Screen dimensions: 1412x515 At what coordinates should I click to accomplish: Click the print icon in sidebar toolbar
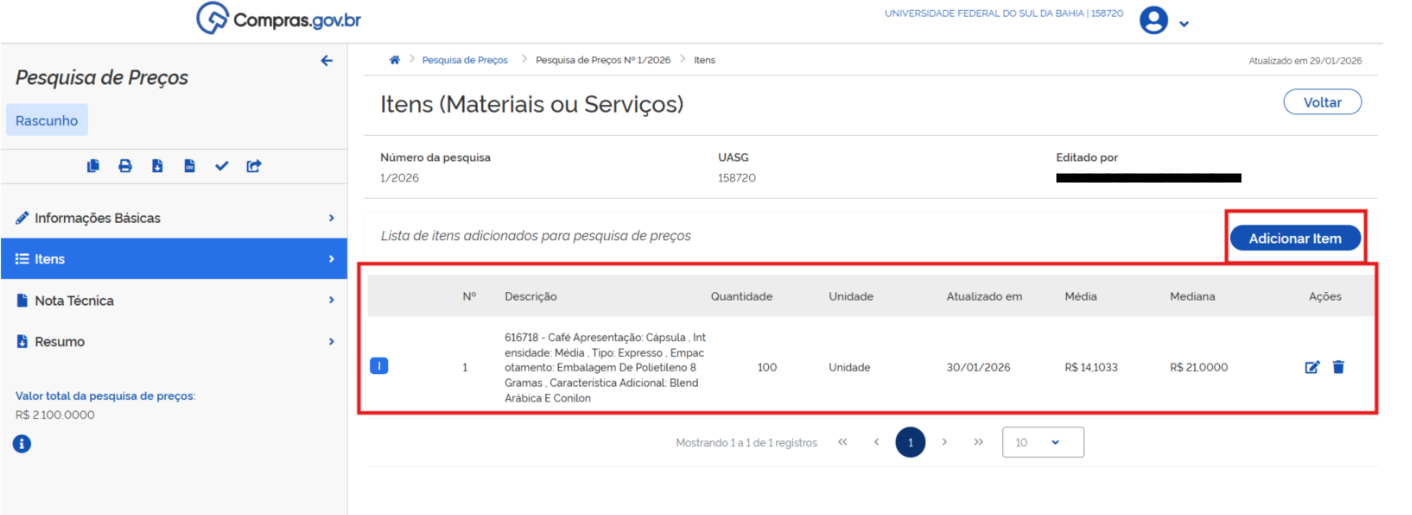click(125, 166)
